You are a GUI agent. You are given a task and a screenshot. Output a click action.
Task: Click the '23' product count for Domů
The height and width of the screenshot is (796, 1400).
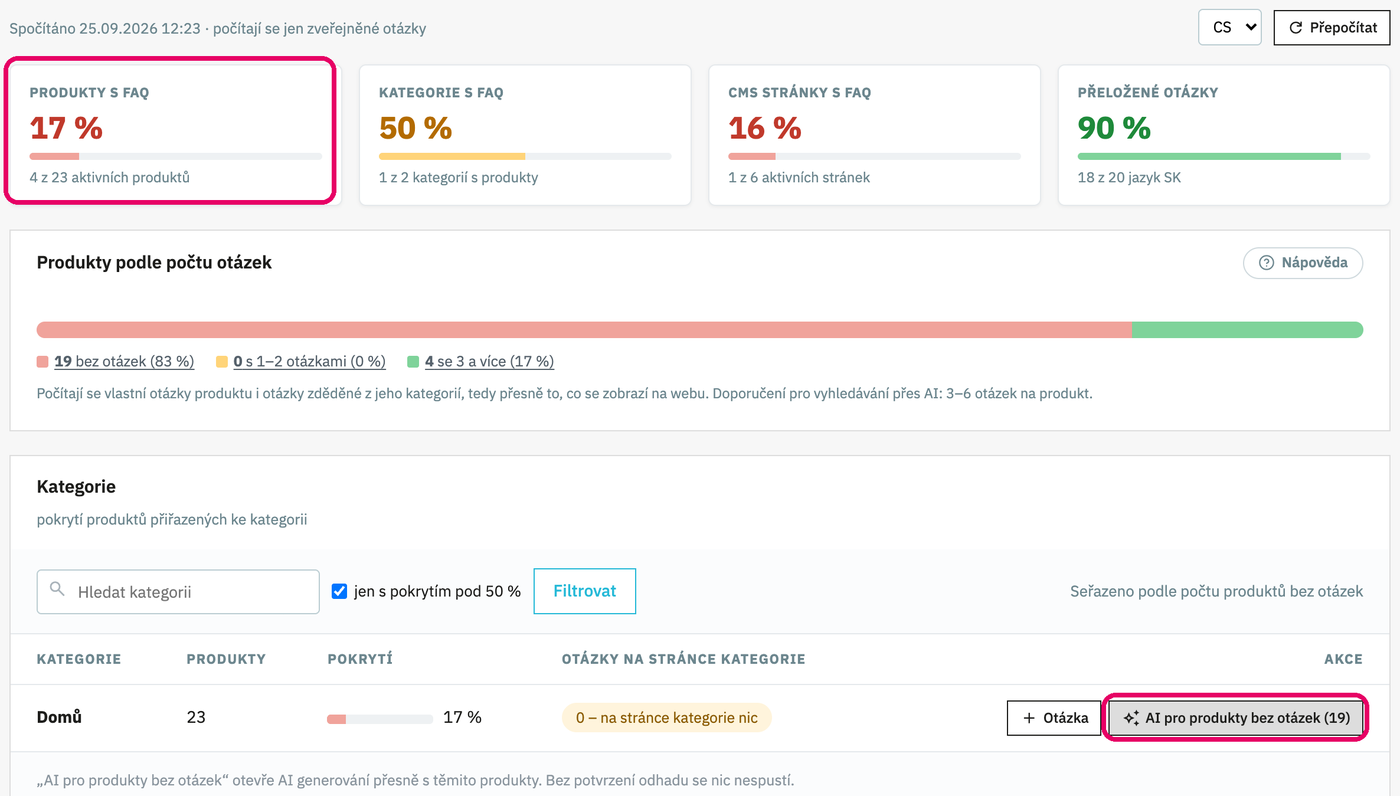pos(196,718)
